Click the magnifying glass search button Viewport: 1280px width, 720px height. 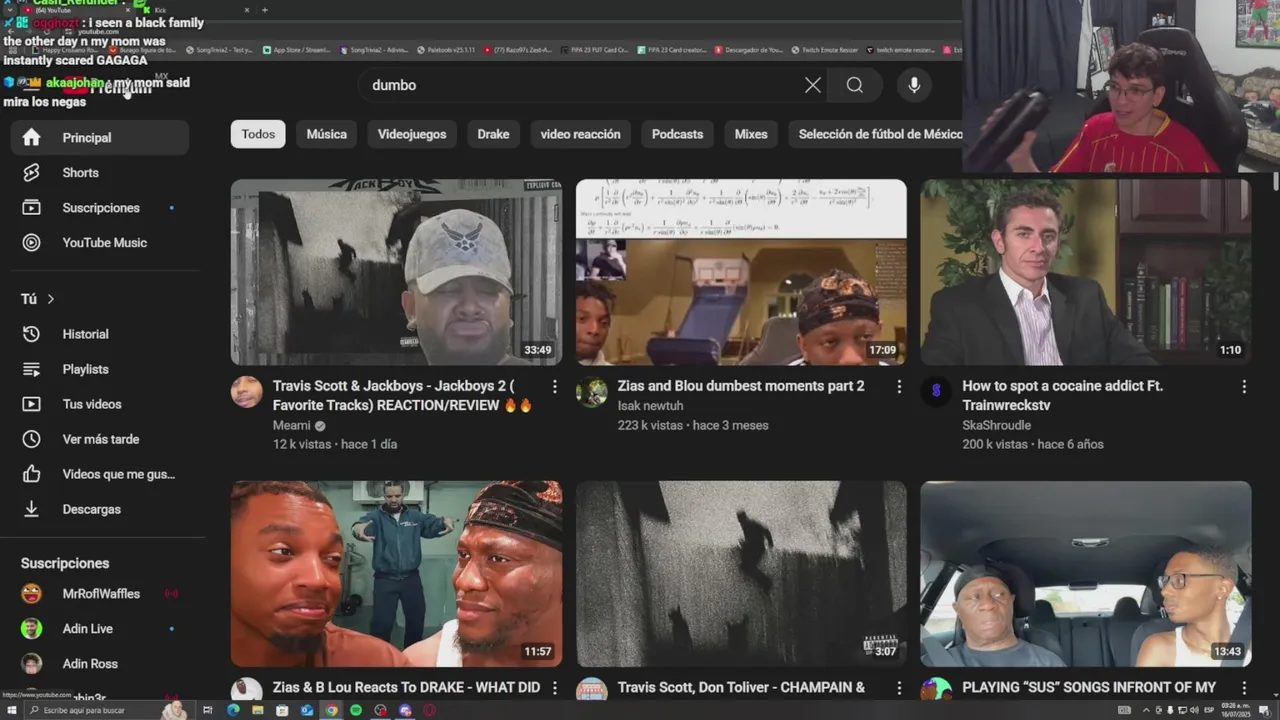855,85
